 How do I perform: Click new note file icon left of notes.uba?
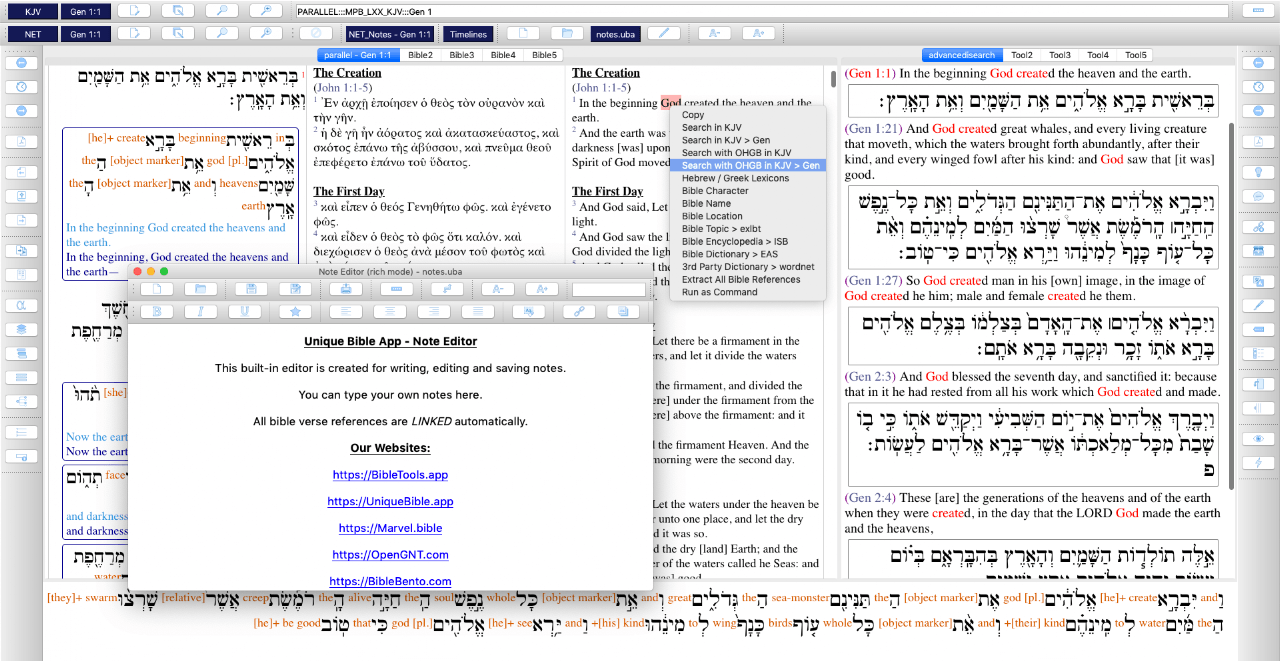click(x=523, y=34)
